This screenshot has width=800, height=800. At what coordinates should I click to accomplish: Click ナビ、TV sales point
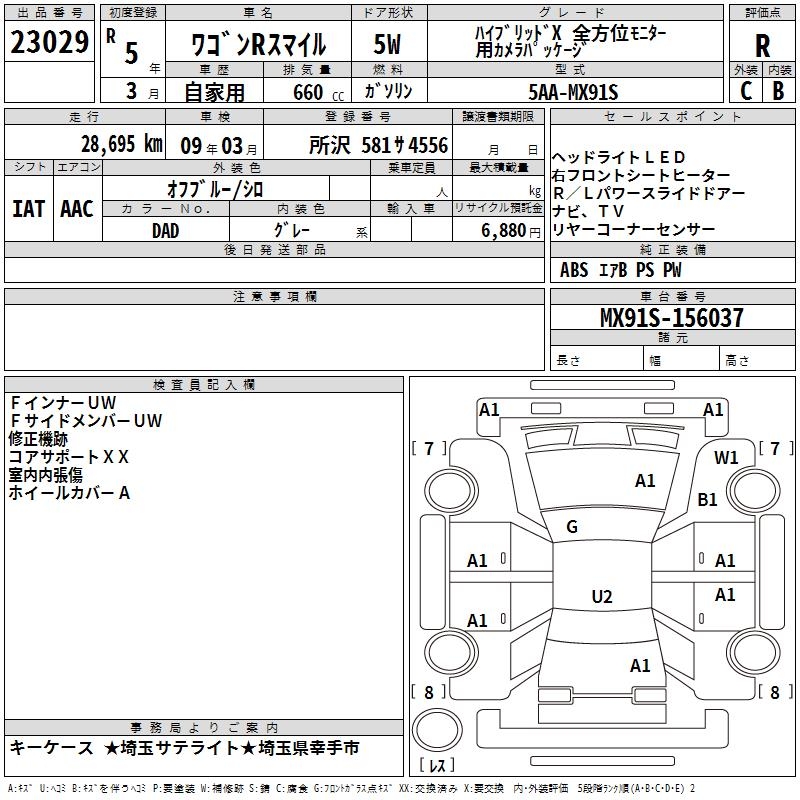(x=588, y=211)
